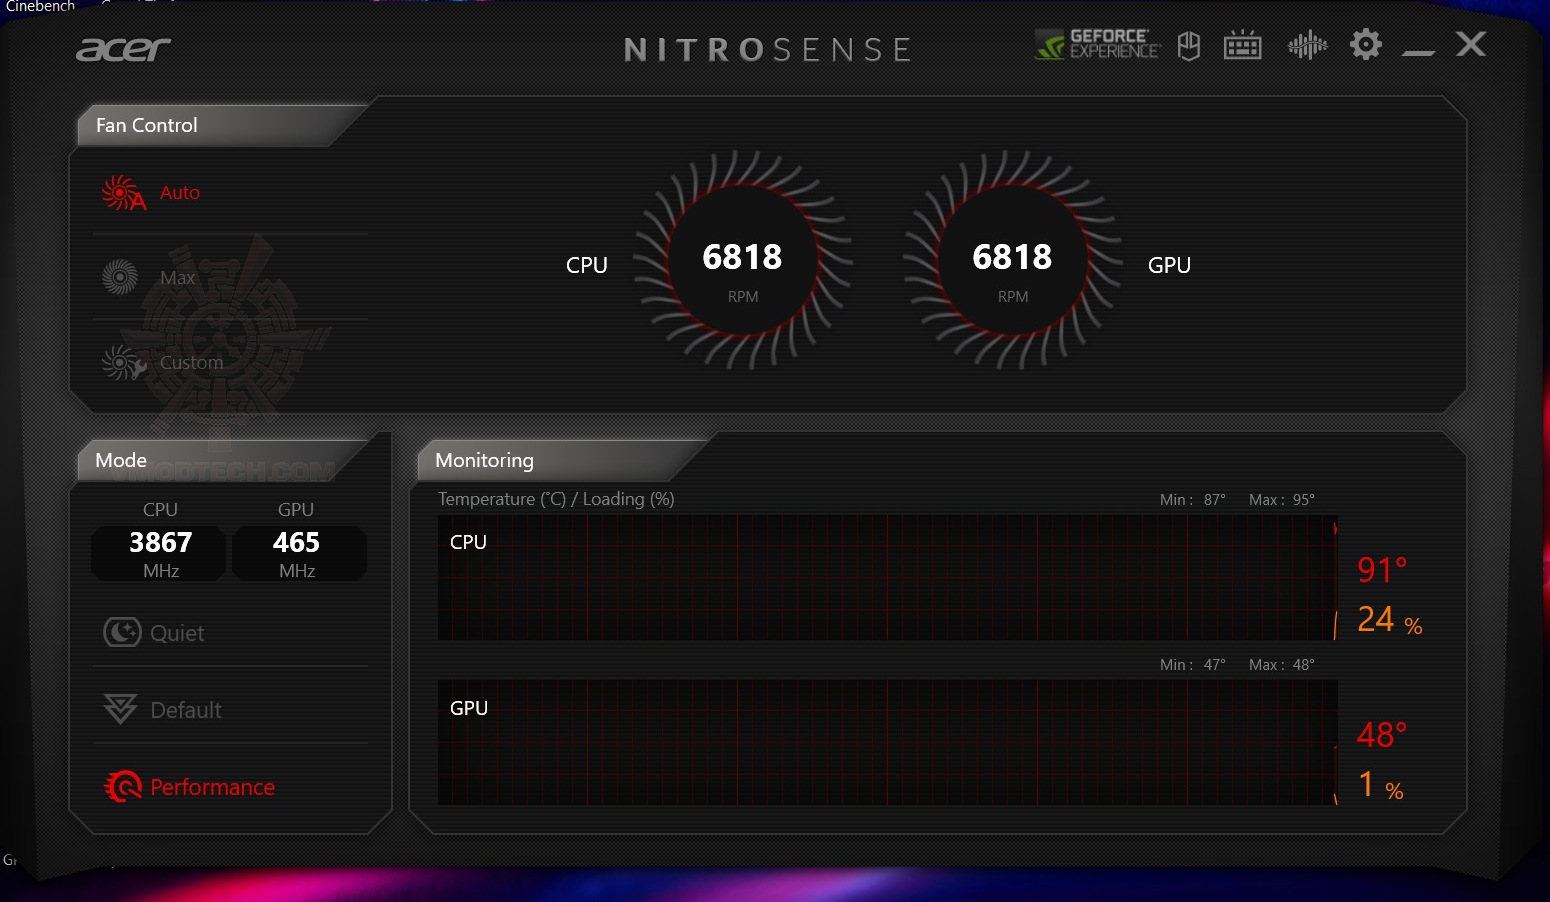Click the shield icon beside GeForce Experience
The width and height of the screenshot is (1550, 902).
[x=1188, y=45]
